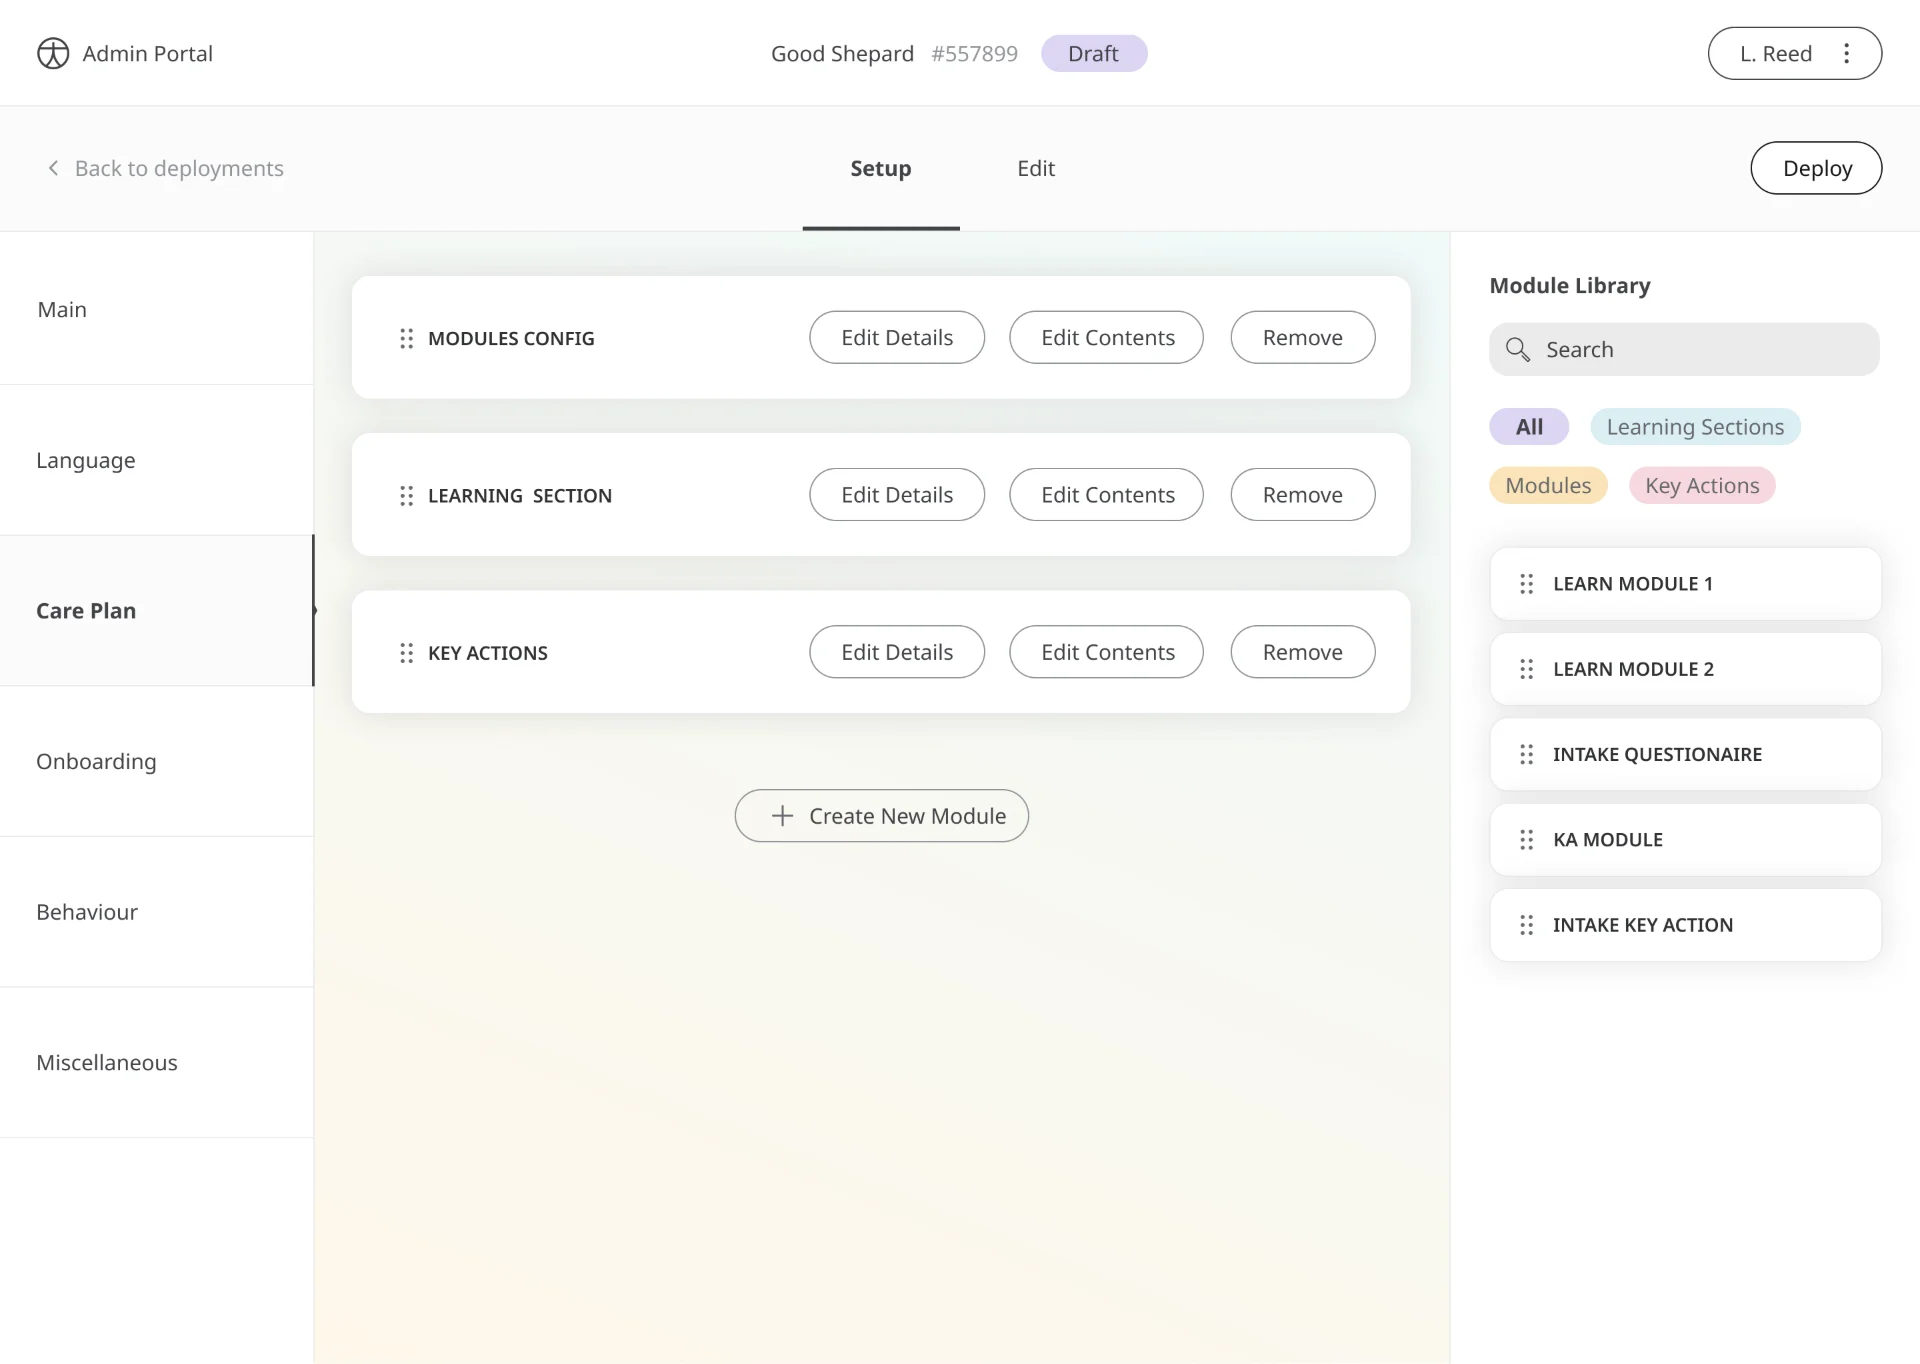Screen dimensions: 1920x1364
Task: Focus the Module Library search field
Action: (1684, 349)
